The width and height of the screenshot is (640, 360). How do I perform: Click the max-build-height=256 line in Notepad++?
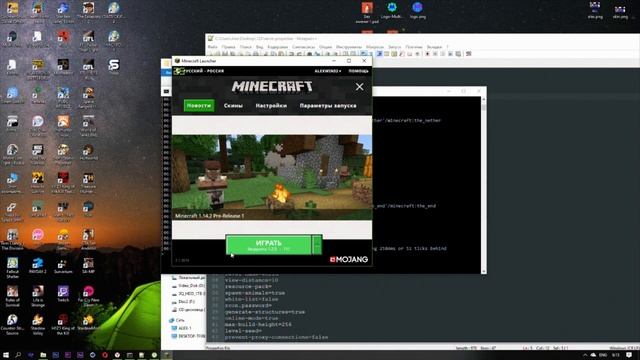258,324
